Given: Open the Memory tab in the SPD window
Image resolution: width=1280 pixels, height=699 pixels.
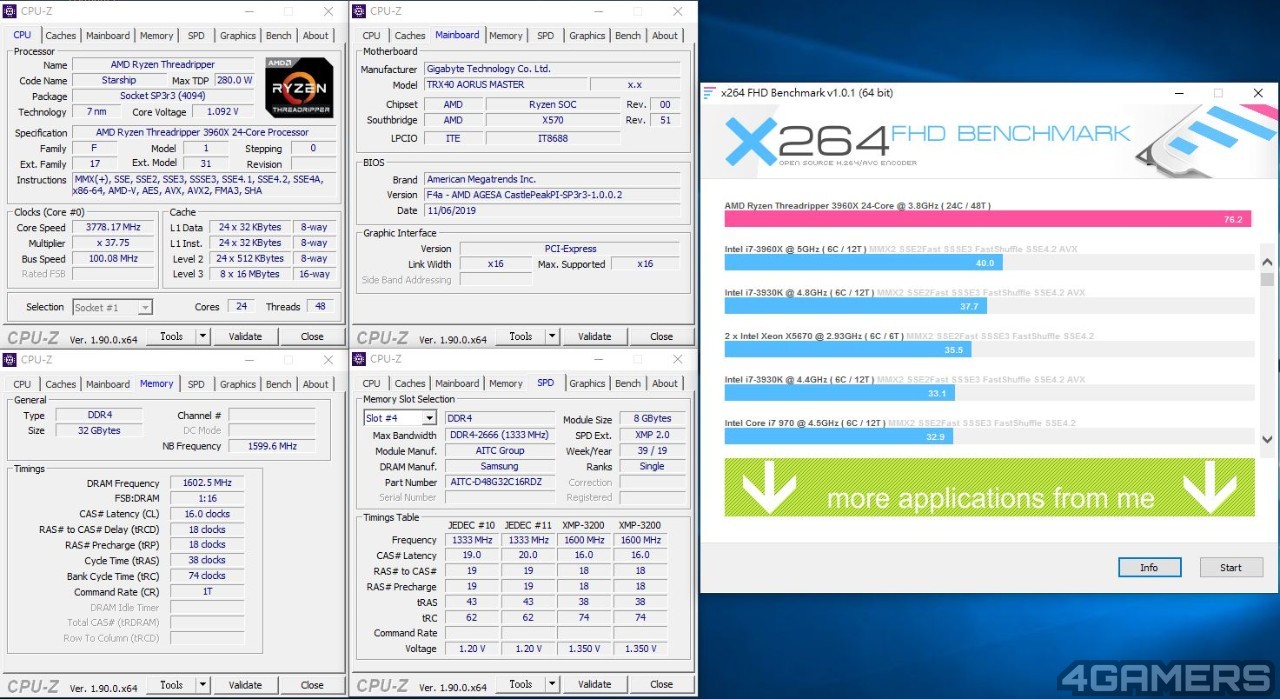Looking at the screenshot, I should coord(506,383).
